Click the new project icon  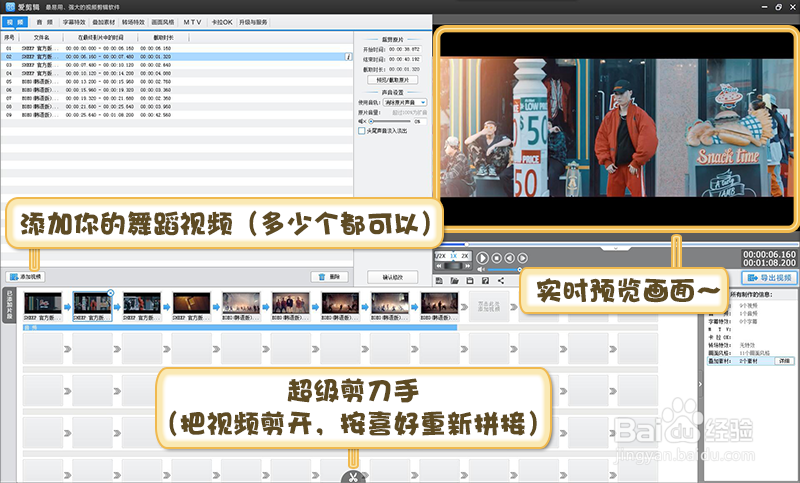point(439,281)
